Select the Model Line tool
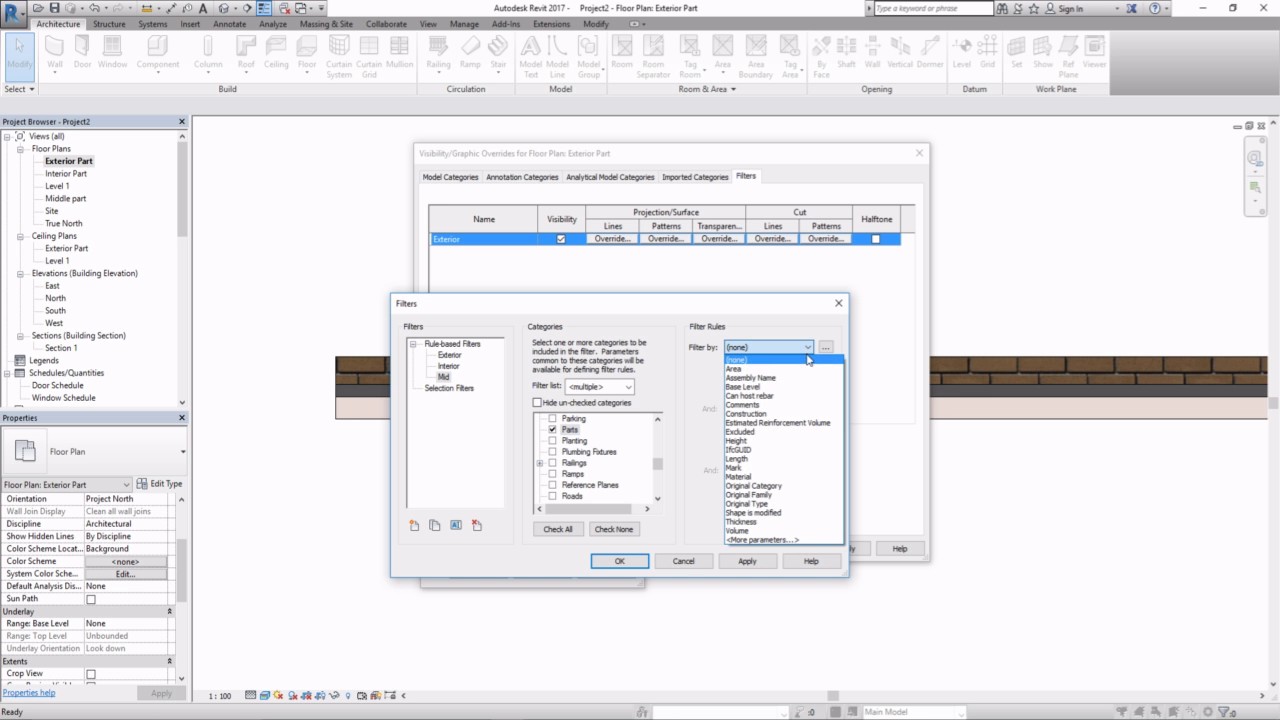The height and width of the screenshot is (720, 1280). pos(558,57)
